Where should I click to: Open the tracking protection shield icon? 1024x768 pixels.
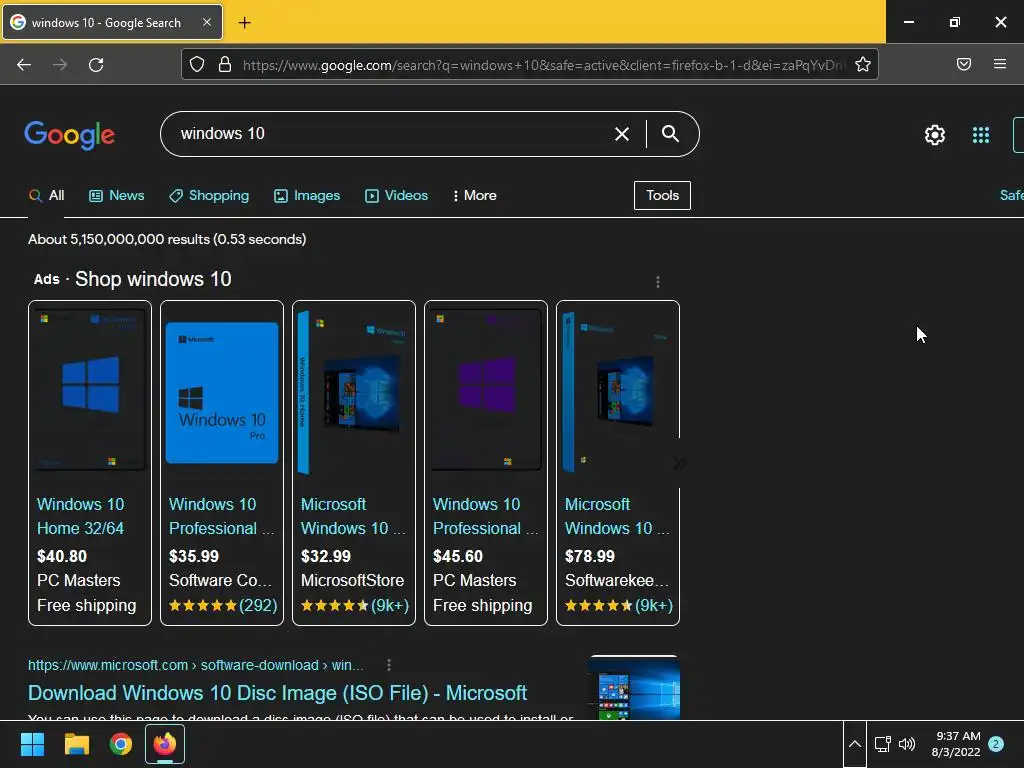(197, 64)
